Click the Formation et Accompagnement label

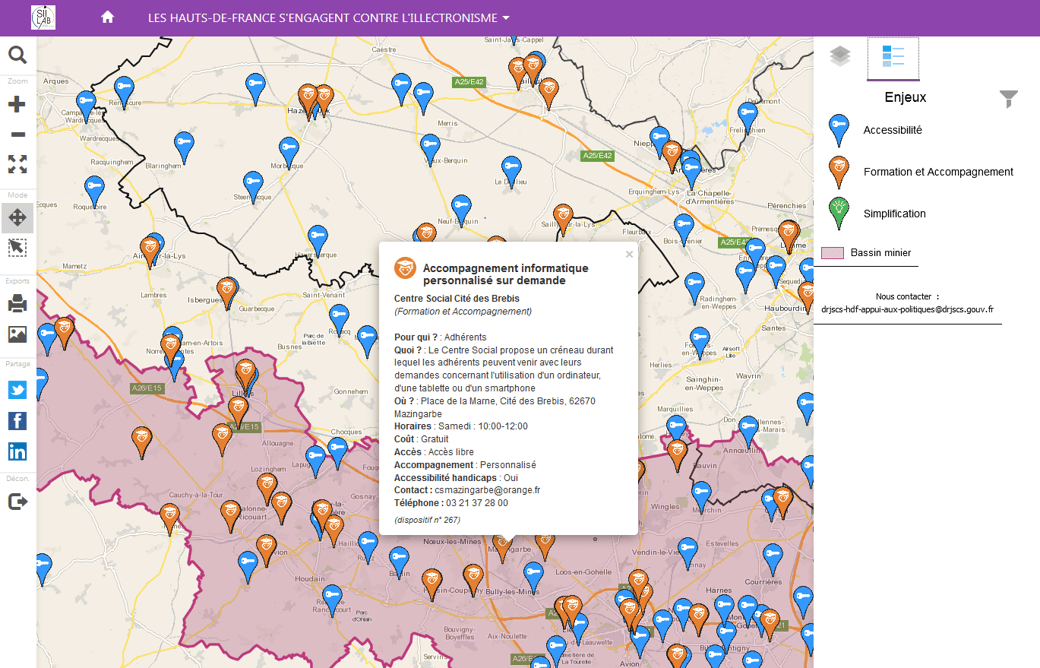pos(938,172)
